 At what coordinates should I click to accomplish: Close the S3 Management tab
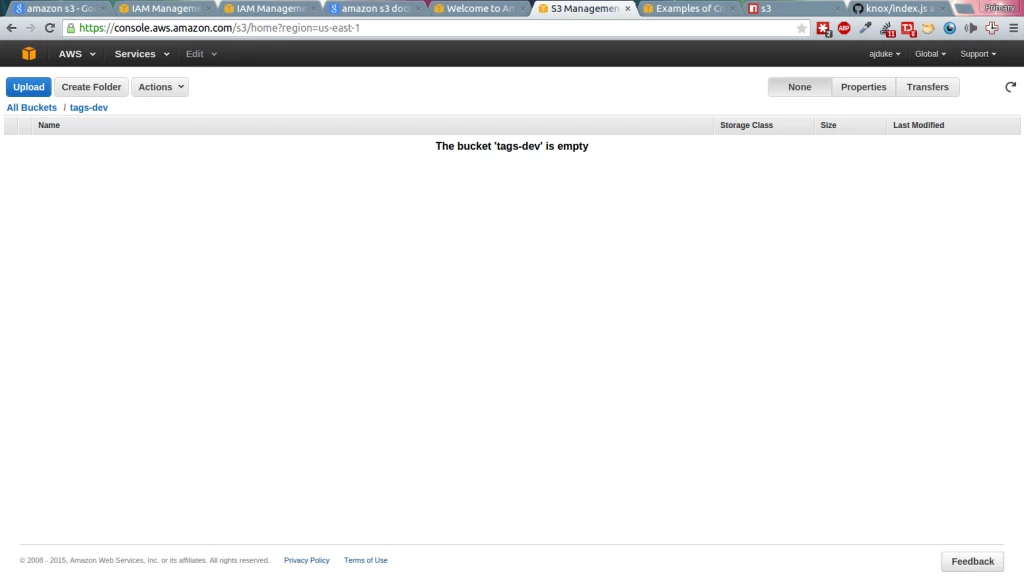click(x=628, y=8)
